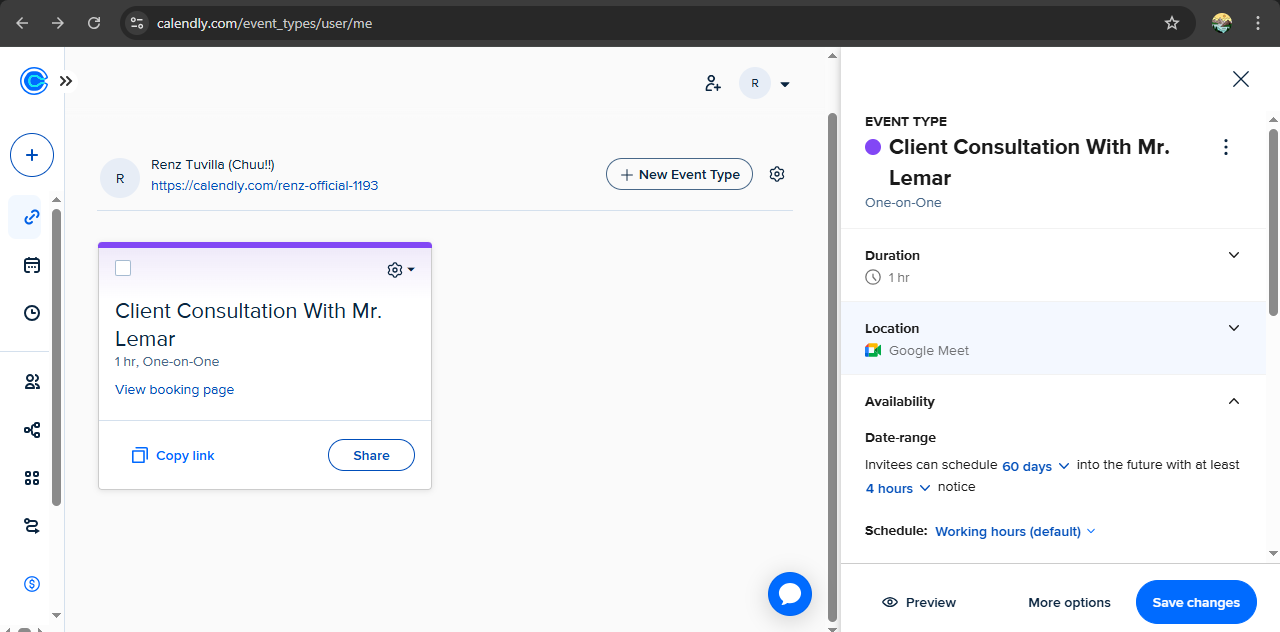Expand the left sidebar navigation
Screen dimensions: 1280x632
(66, 81)
